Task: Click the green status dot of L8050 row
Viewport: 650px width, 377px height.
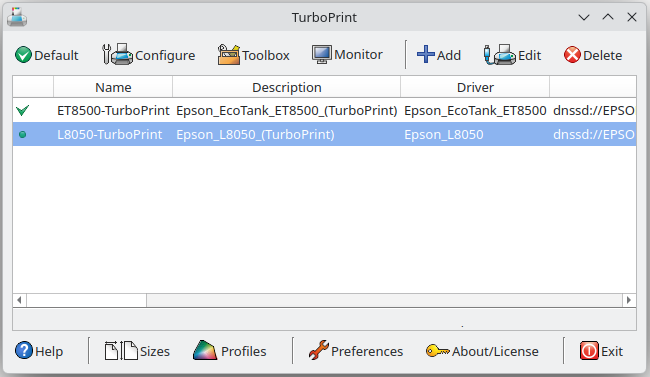Action: pyautogui.click(x=23, y=134)
